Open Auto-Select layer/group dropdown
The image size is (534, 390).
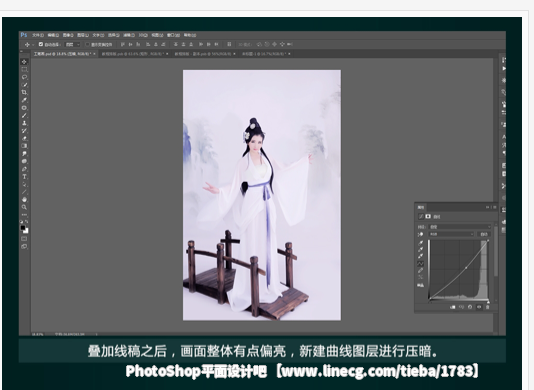coord(73,44)
